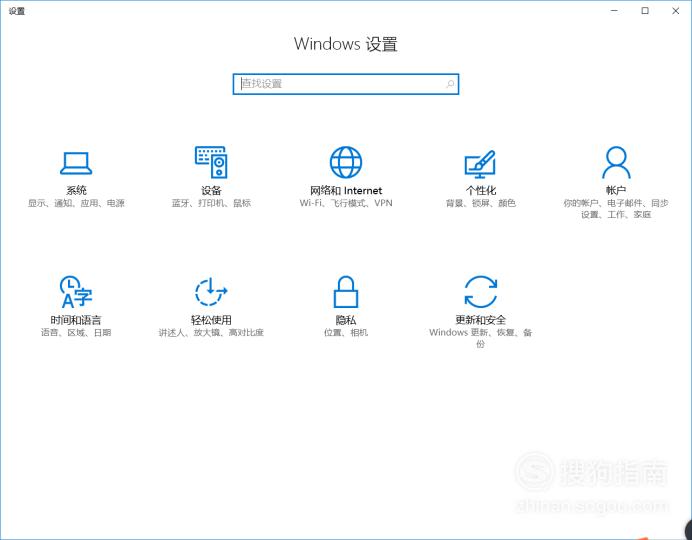Click the 位置、相机 description
Image resolution: width=692 pixels, height=540 pixels.
346,333
